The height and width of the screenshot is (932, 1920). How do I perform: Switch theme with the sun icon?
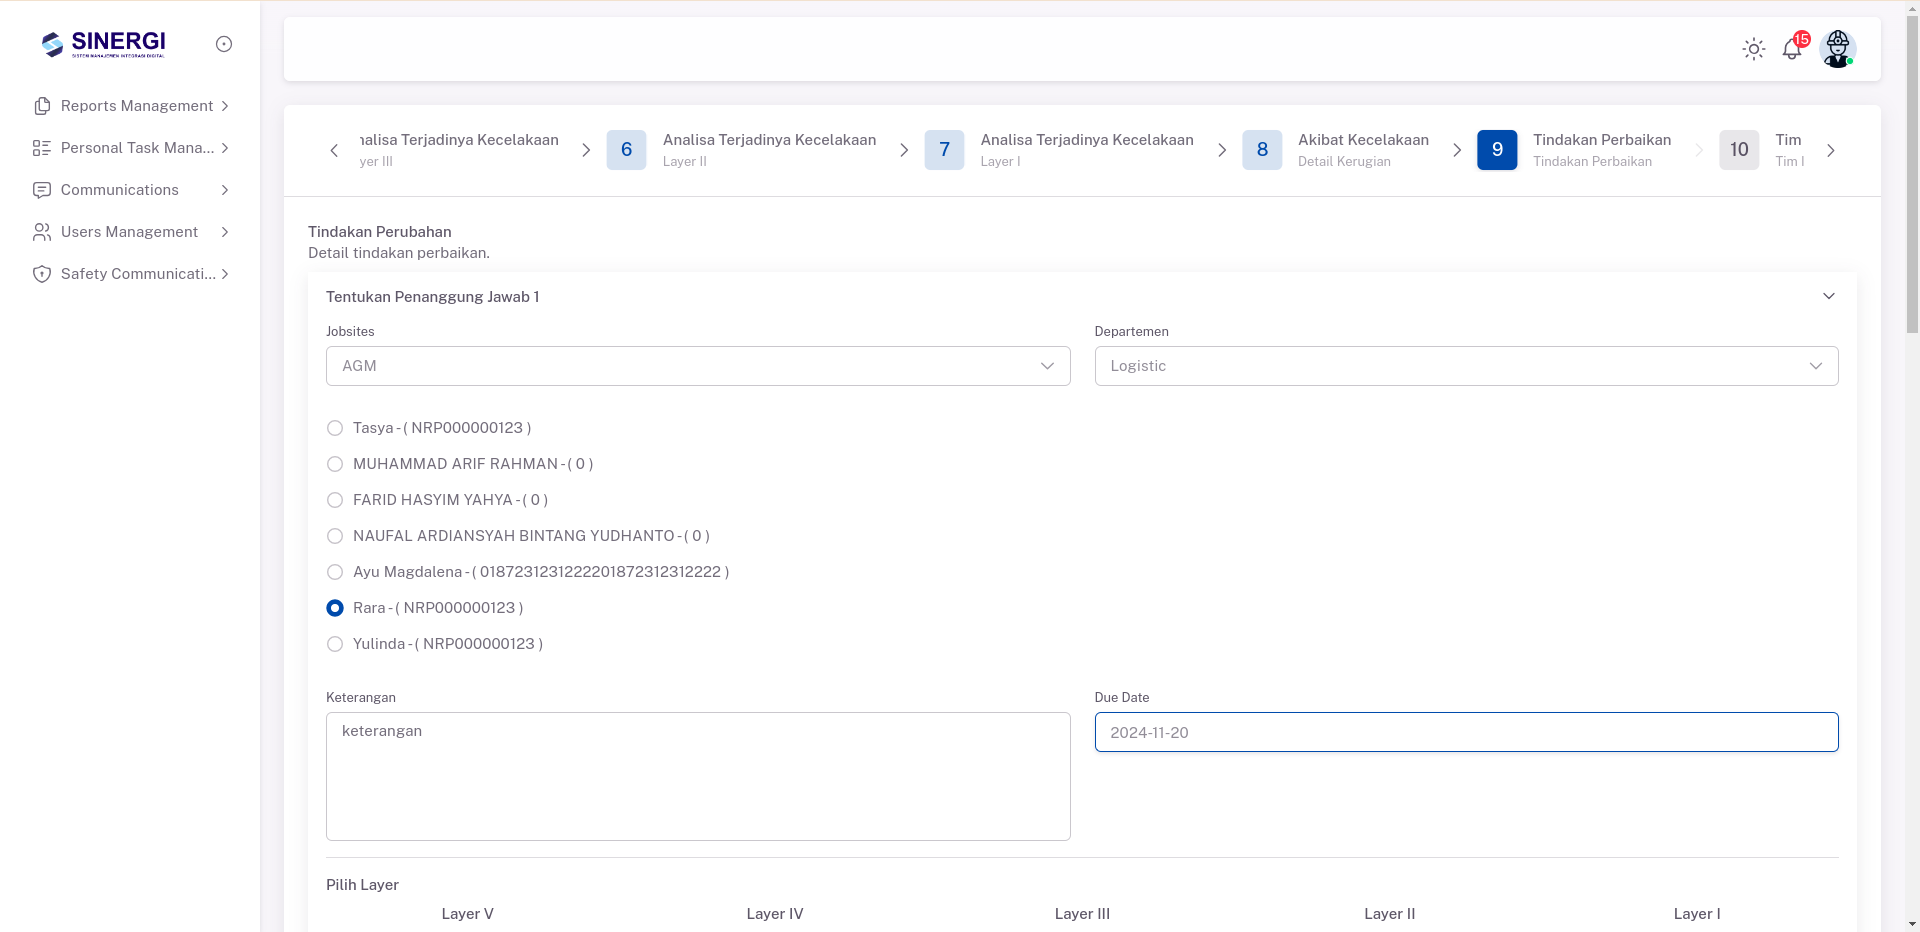click(1753, 49)
